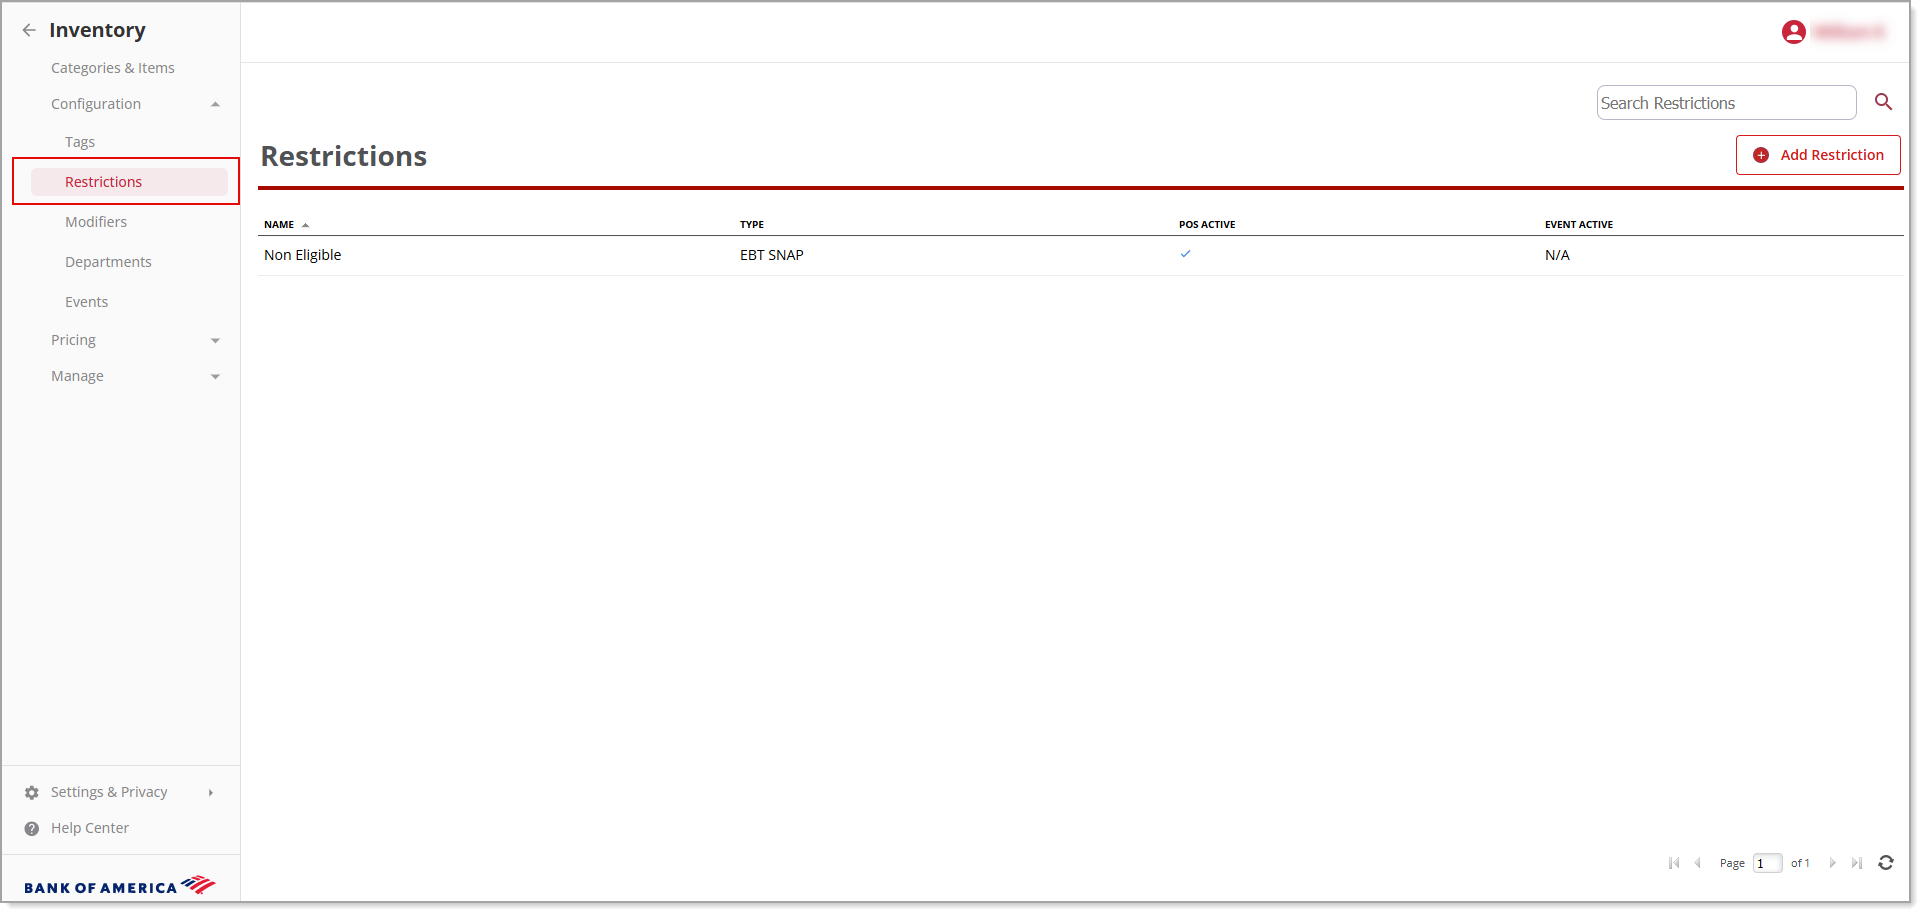Screen dimensions: 1923x915
Task: Open the Modifiers menu item
Action: click(x=96, y=221)
